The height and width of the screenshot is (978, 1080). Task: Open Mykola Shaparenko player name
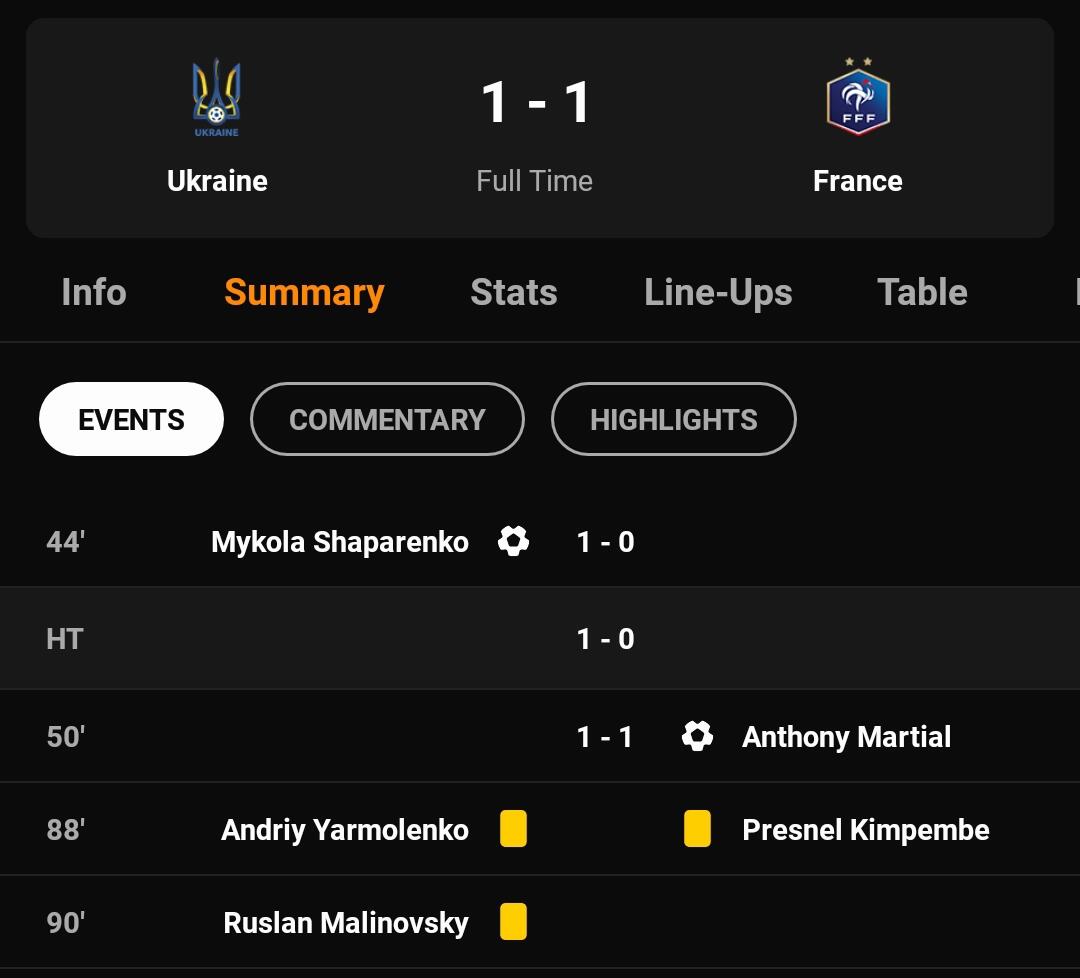340,542
